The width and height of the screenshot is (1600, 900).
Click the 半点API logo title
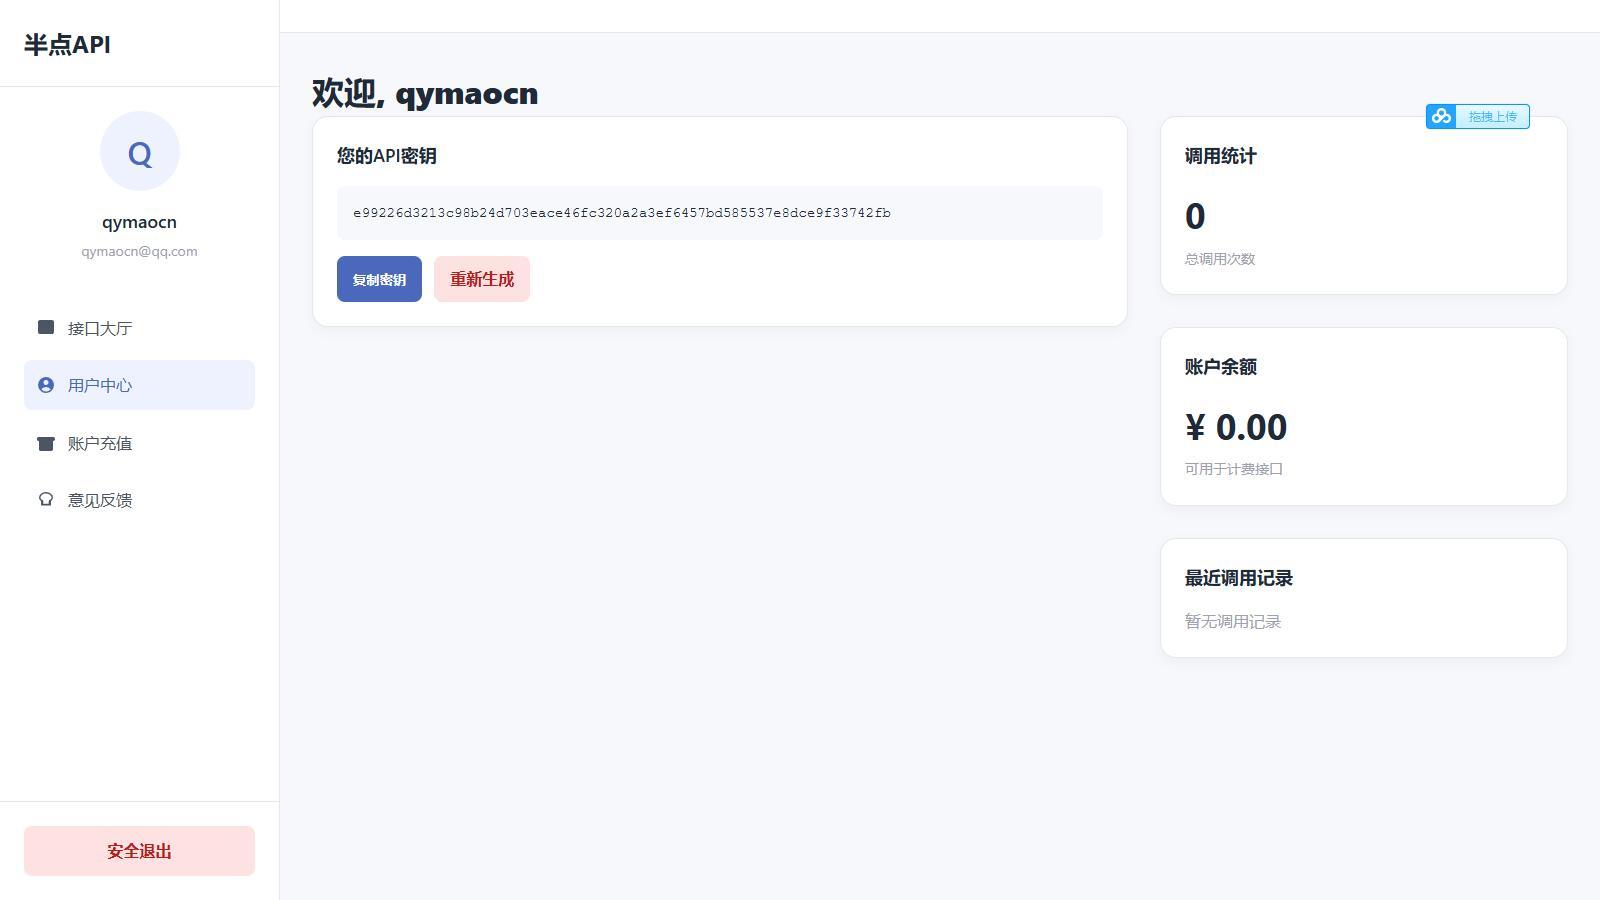point(67,44)
